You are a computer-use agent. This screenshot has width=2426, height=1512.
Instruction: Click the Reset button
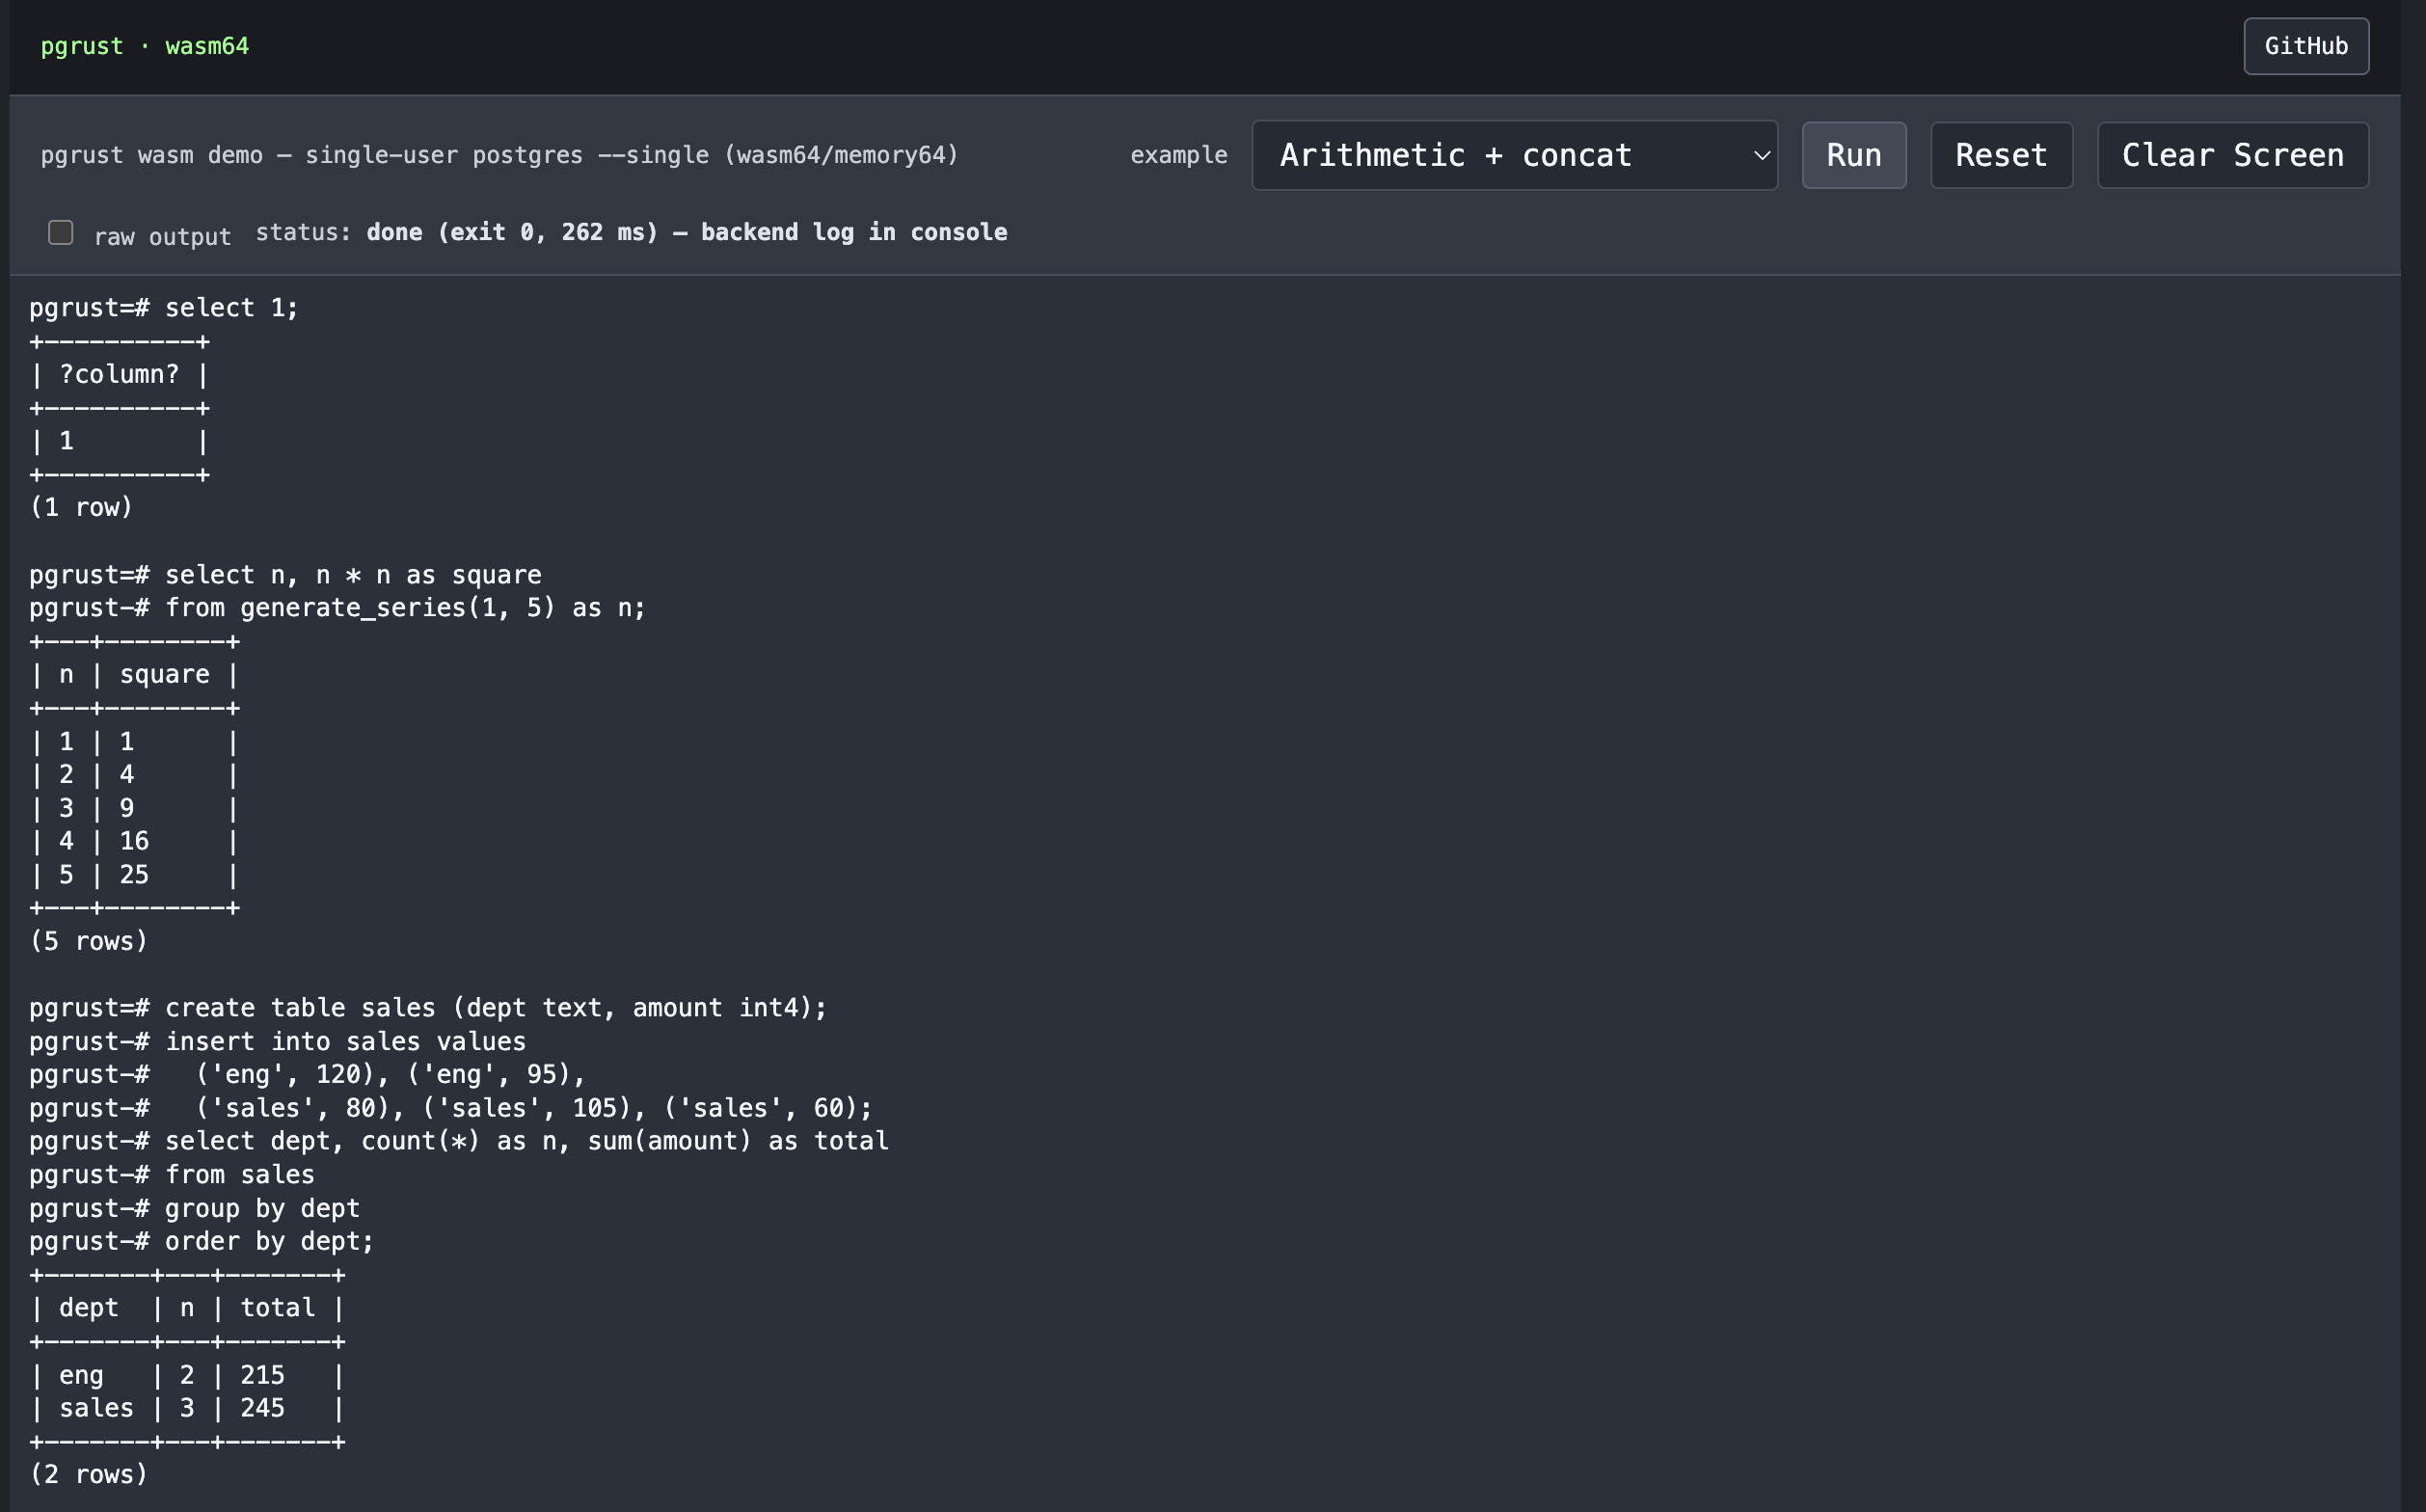pyautogui.click(x=2001, y=155)
